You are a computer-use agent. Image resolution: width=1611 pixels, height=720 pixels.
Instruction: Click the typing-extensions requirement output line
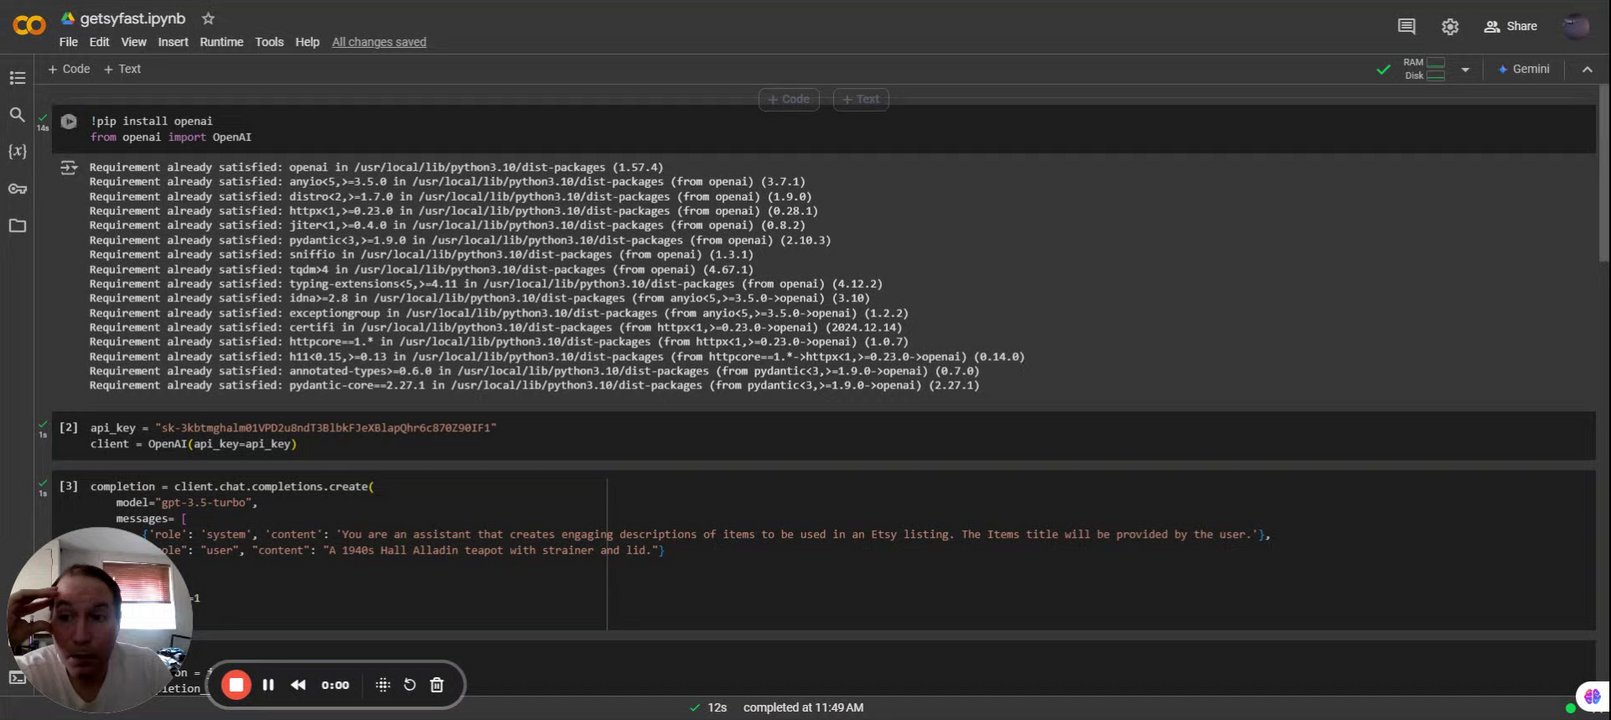coord(486,284)
